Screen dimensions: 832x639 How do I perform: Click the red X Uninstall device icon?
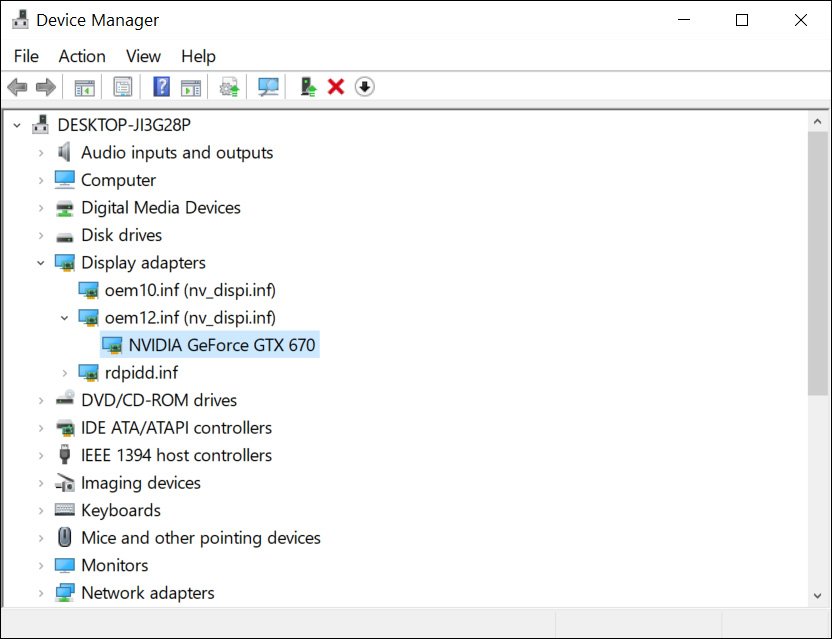336,87
